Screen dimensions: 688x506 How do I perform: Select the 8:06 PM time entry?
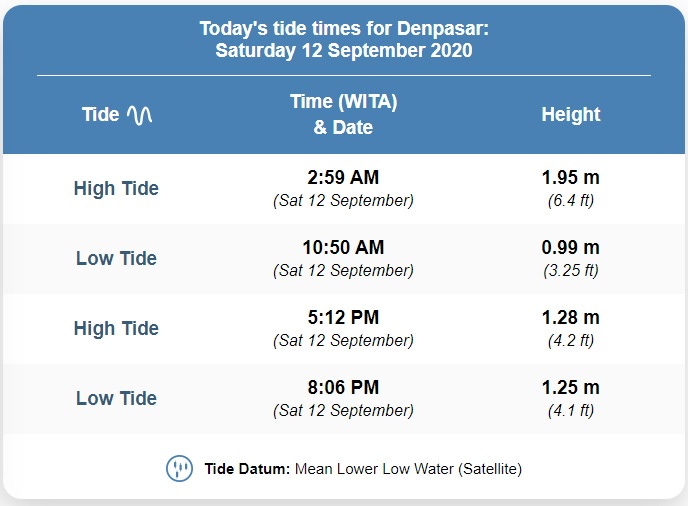[343, 387]
